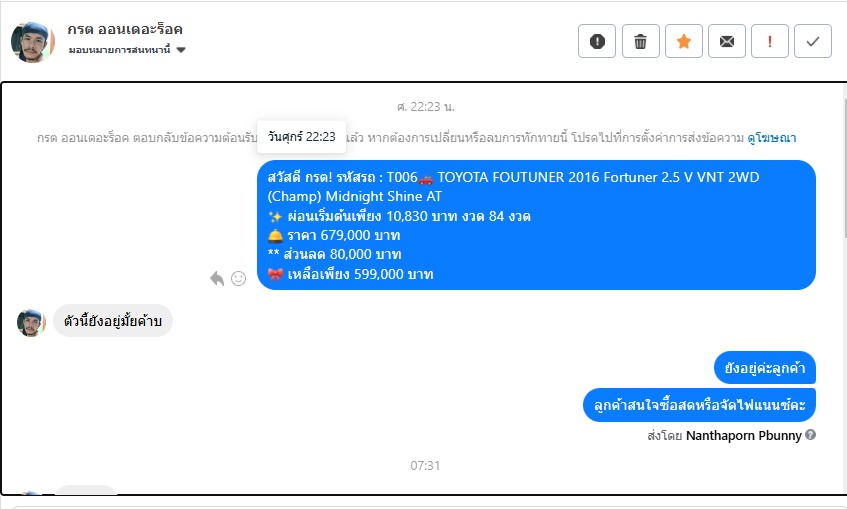This screenshot has height=509, width=847.
Task: Click the มอบหมายการสนทนานี้ assignment label
Action: click(119, 50)
